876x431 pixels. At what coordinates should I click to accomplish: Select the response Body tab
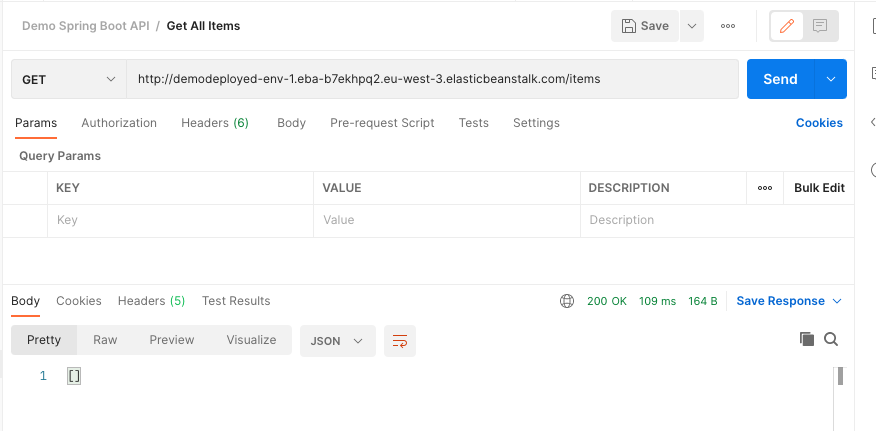(25, 301)
